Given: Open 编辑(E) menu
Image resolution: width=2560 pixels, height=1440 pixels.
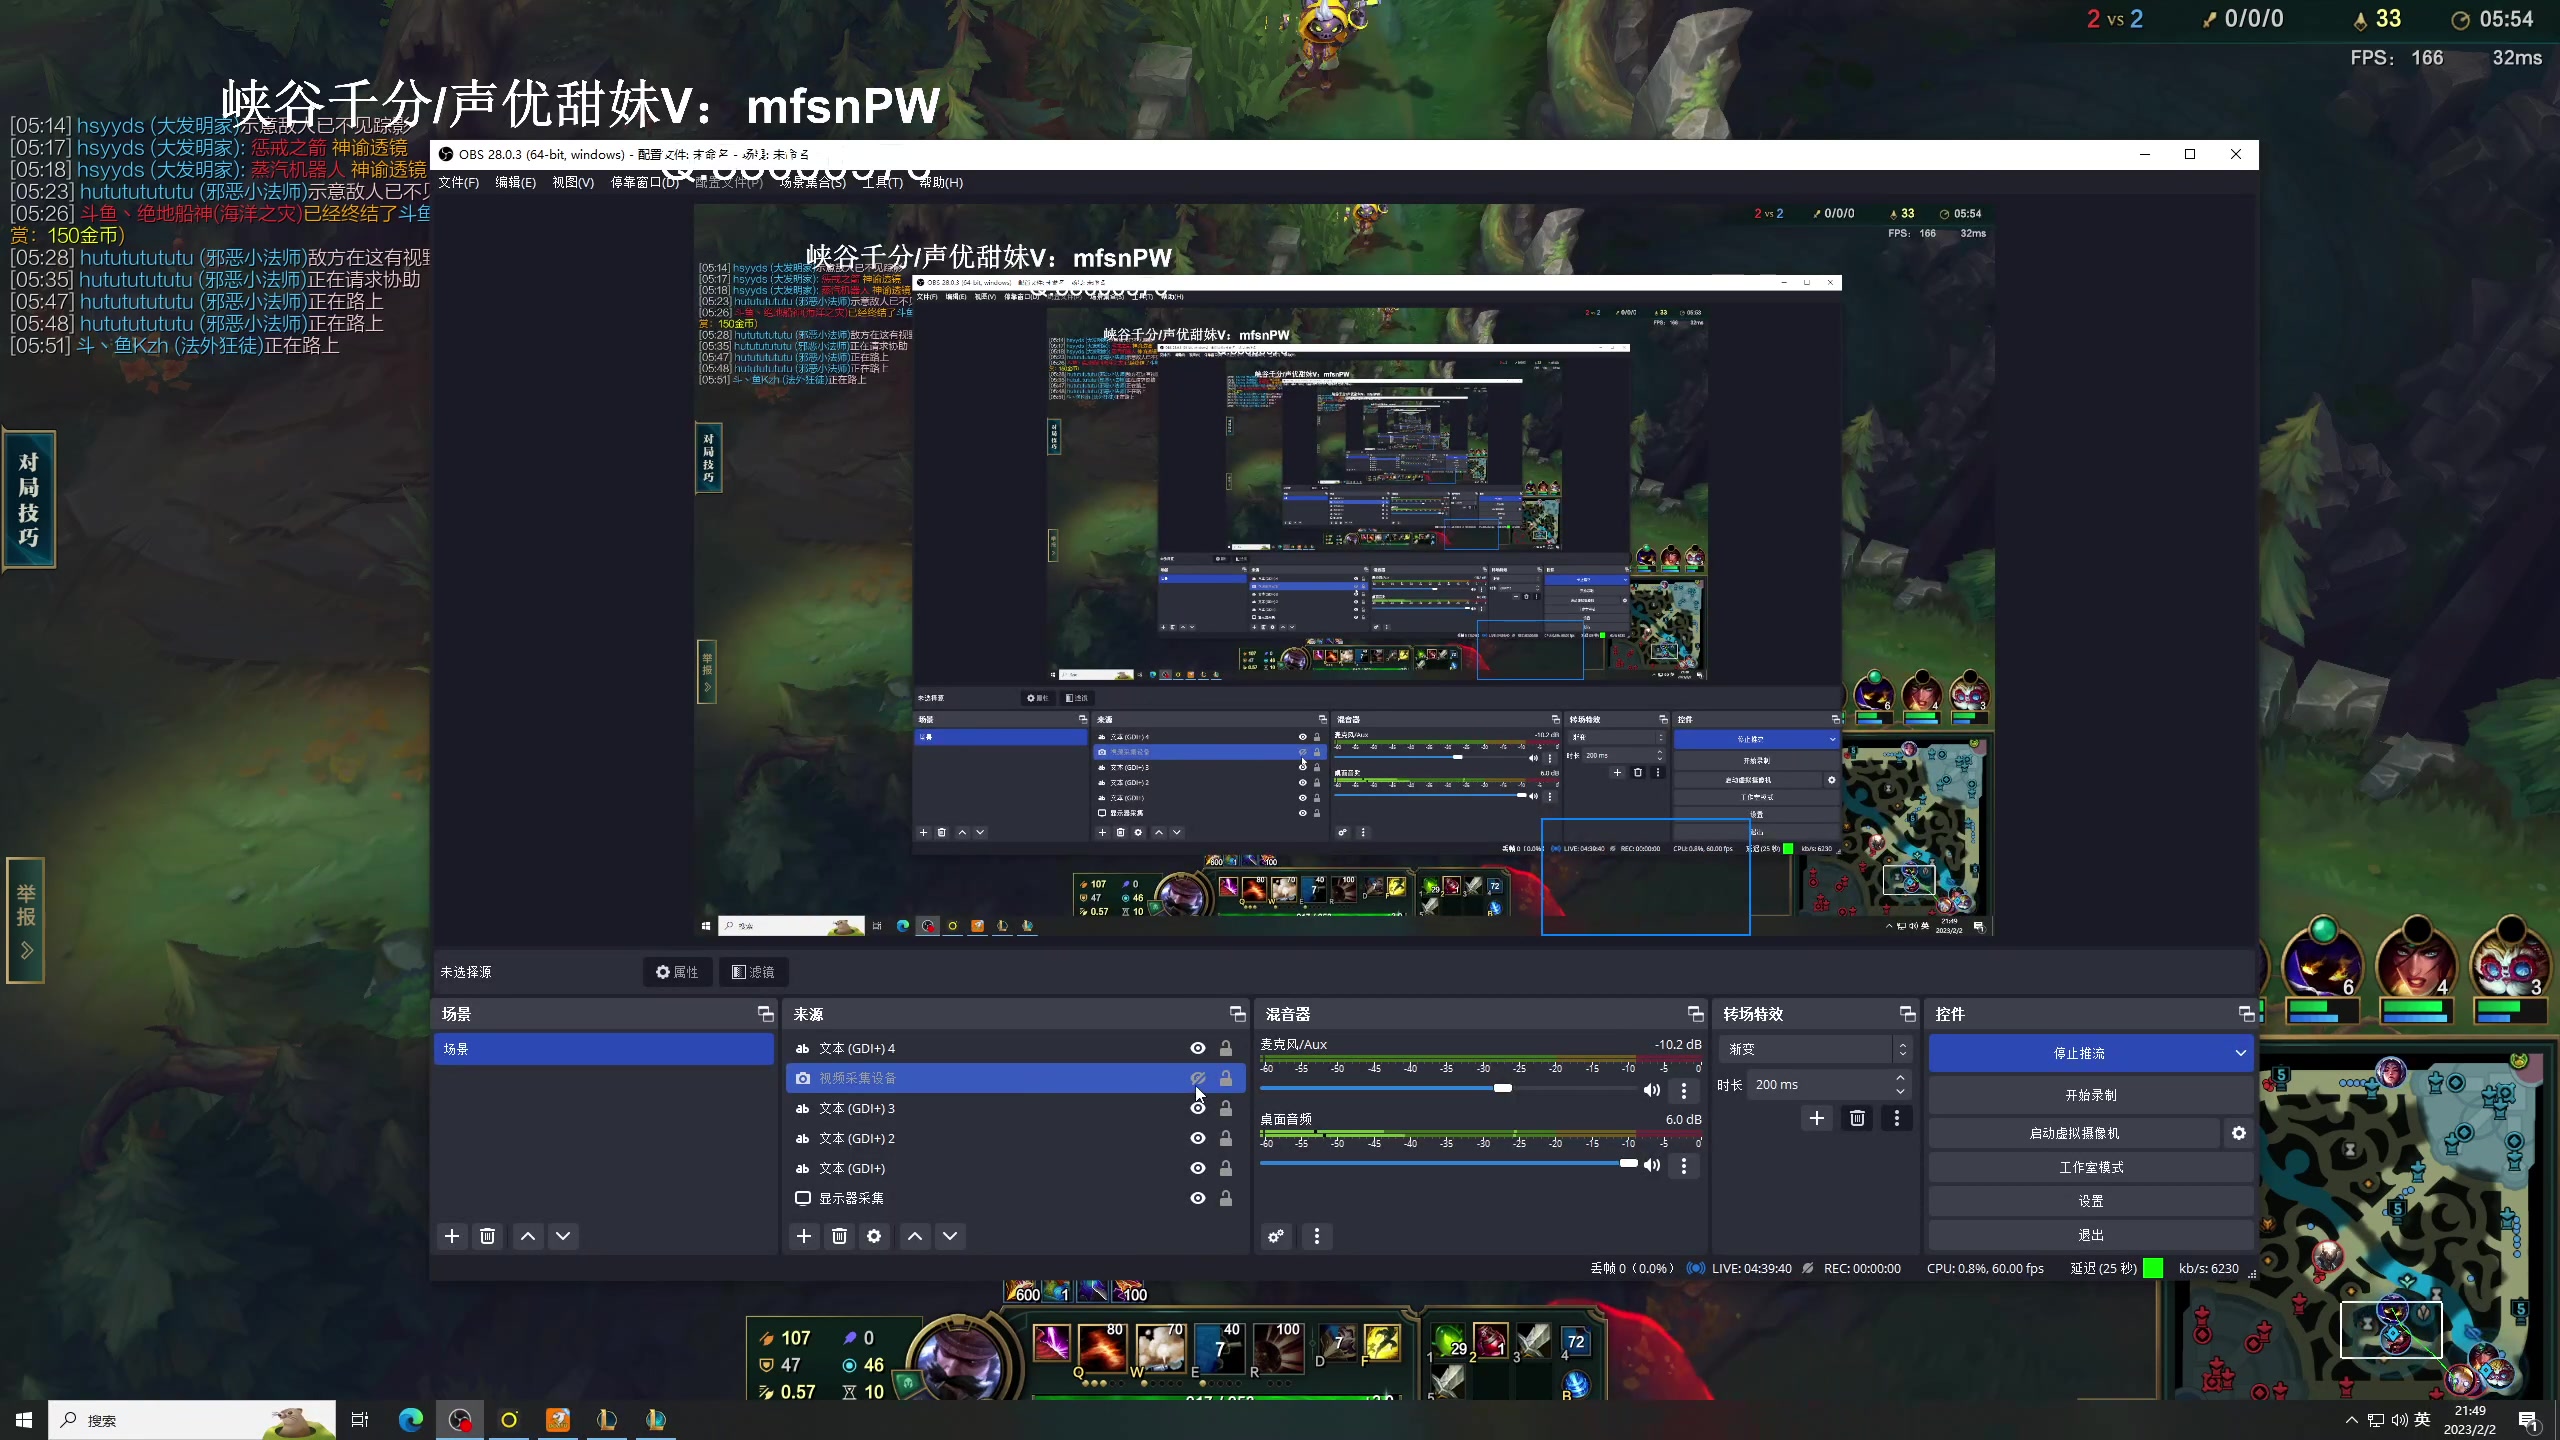Looking at the screenshot, I should [x=515, y=182].
